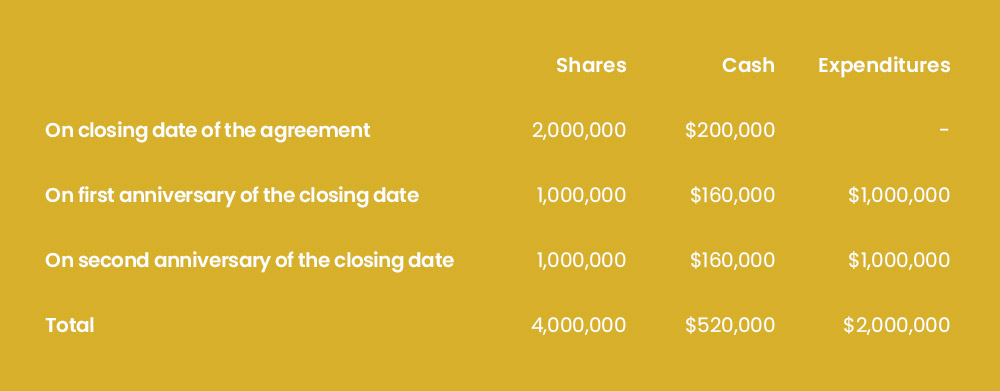Click the total $520,000 cash value
The height and width of the screenshot is (391, 1000).
(x=730, y=326)
